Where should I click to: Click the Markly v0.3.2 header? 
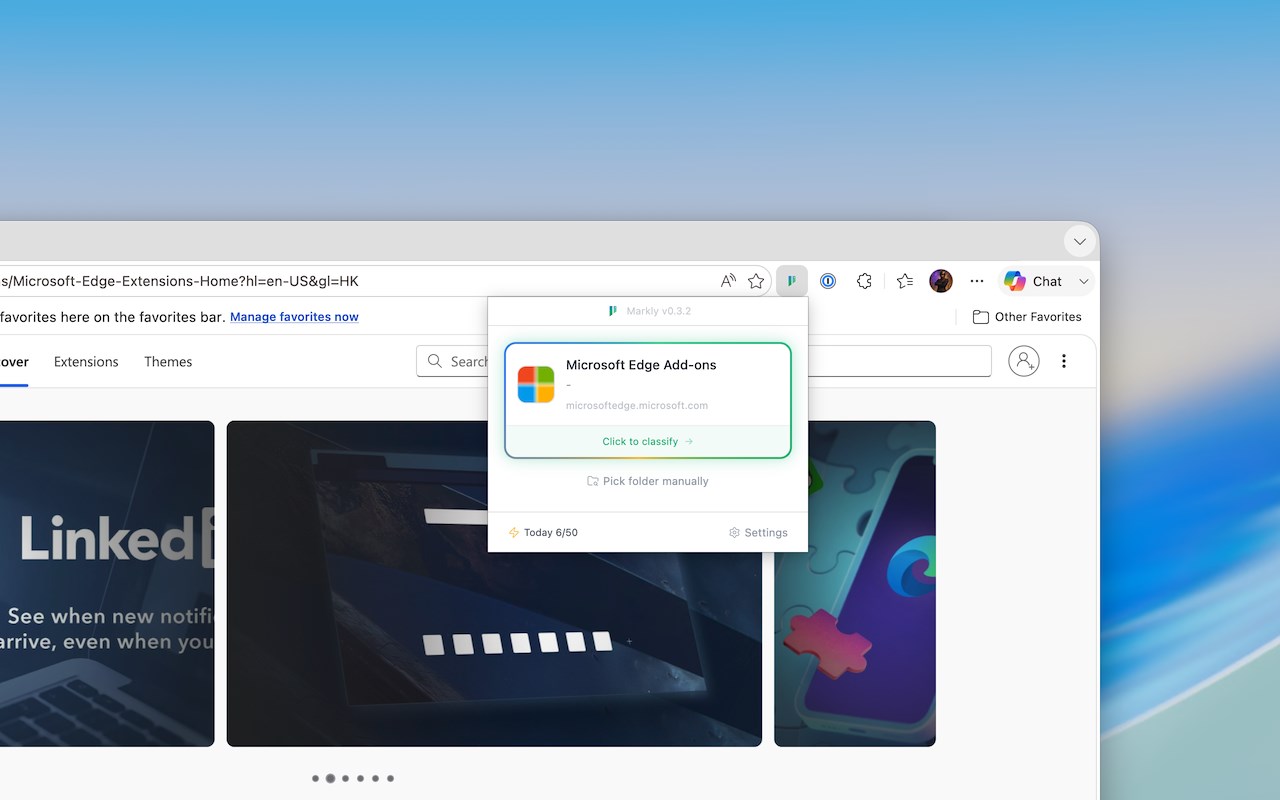649,311
